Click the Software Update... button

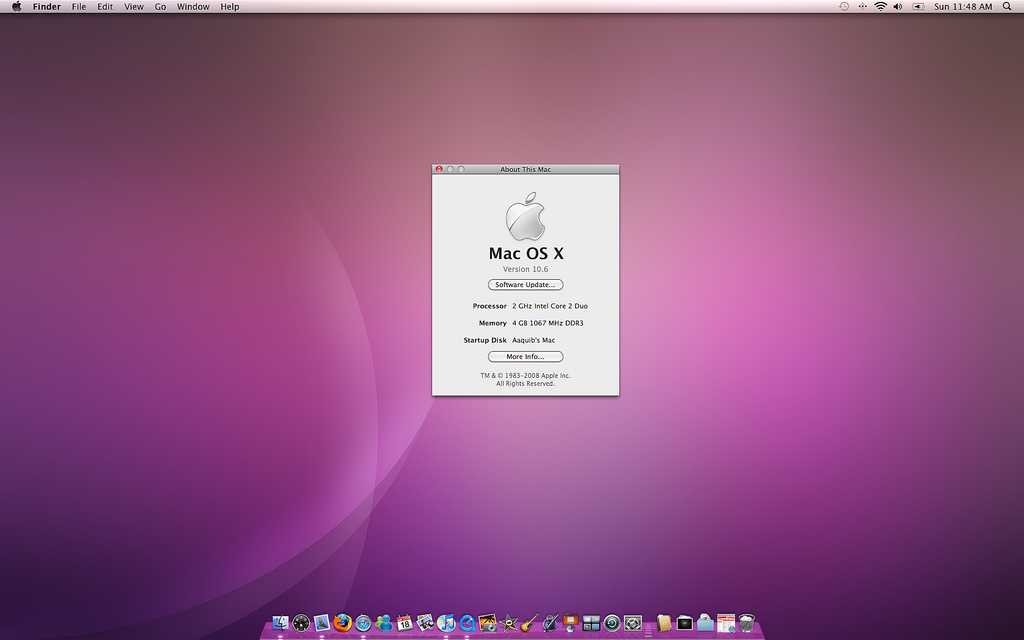click(x=526, y=285)
